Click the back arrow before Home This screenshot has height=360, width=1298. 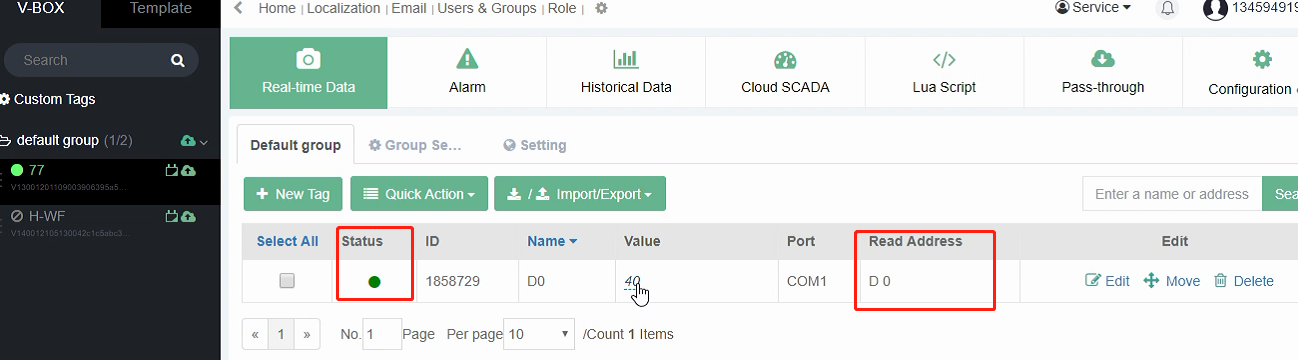pyautogui.click(x=238, y=8)
